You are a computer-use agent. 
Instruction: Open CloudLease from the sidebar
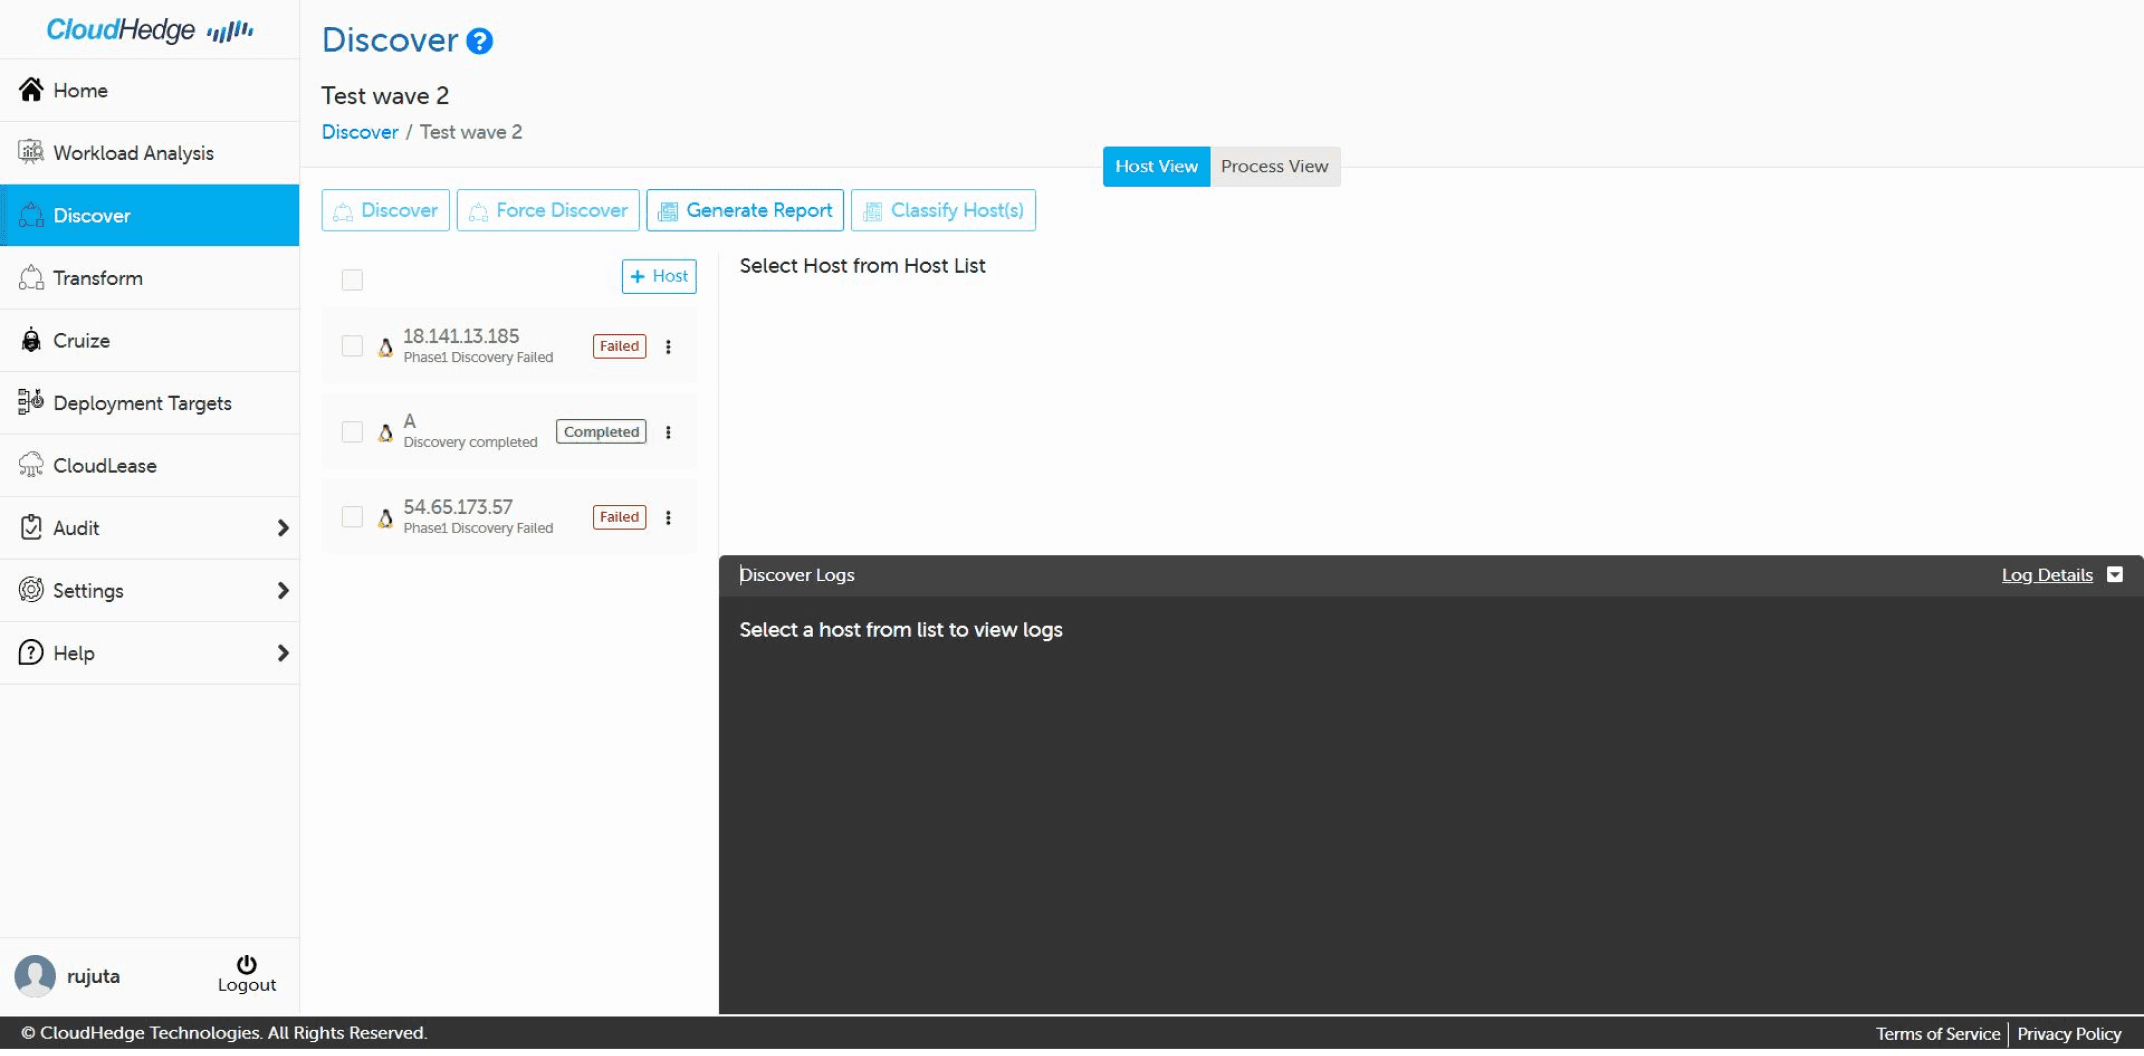click(150, 465)
